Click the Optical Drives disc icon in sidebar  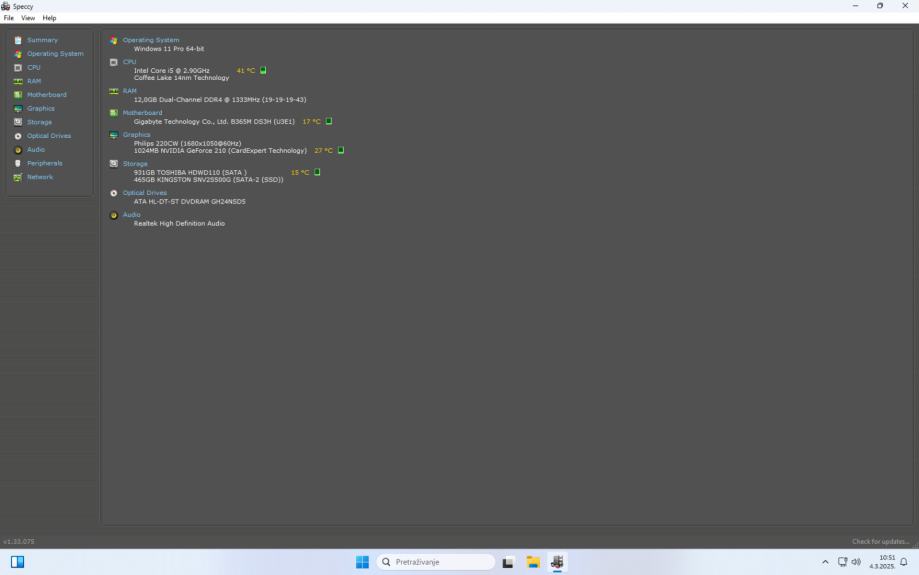(18, 136)
